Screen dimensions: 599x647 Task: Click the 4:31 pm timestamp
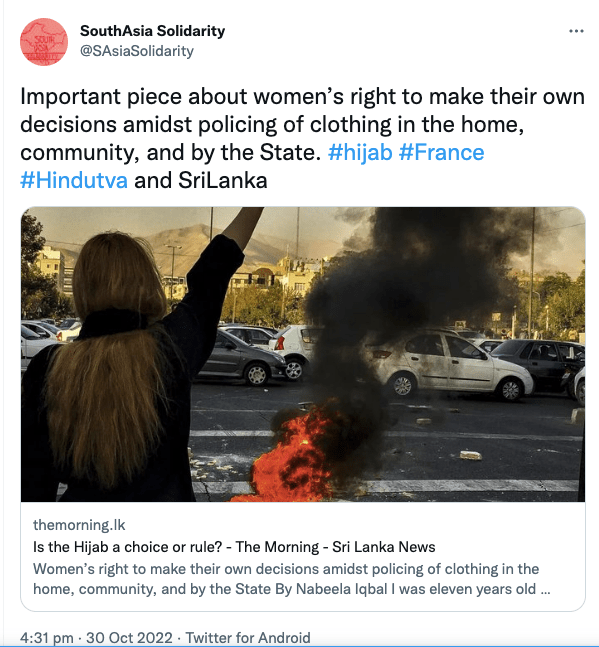tap(47, 638)
